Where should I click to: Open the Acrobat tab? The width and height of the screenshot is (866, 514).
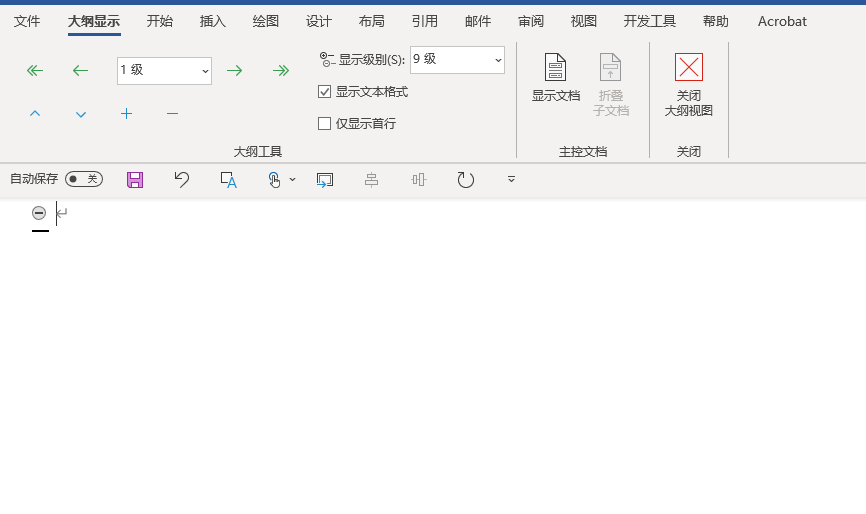[x=782, y=22]
